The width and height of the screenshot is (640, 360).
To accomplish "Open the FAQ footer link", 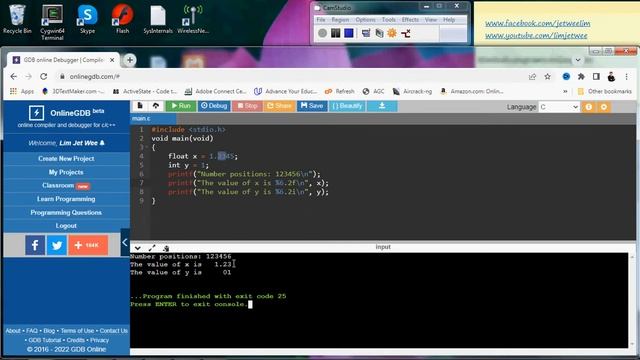I will 31,331.
